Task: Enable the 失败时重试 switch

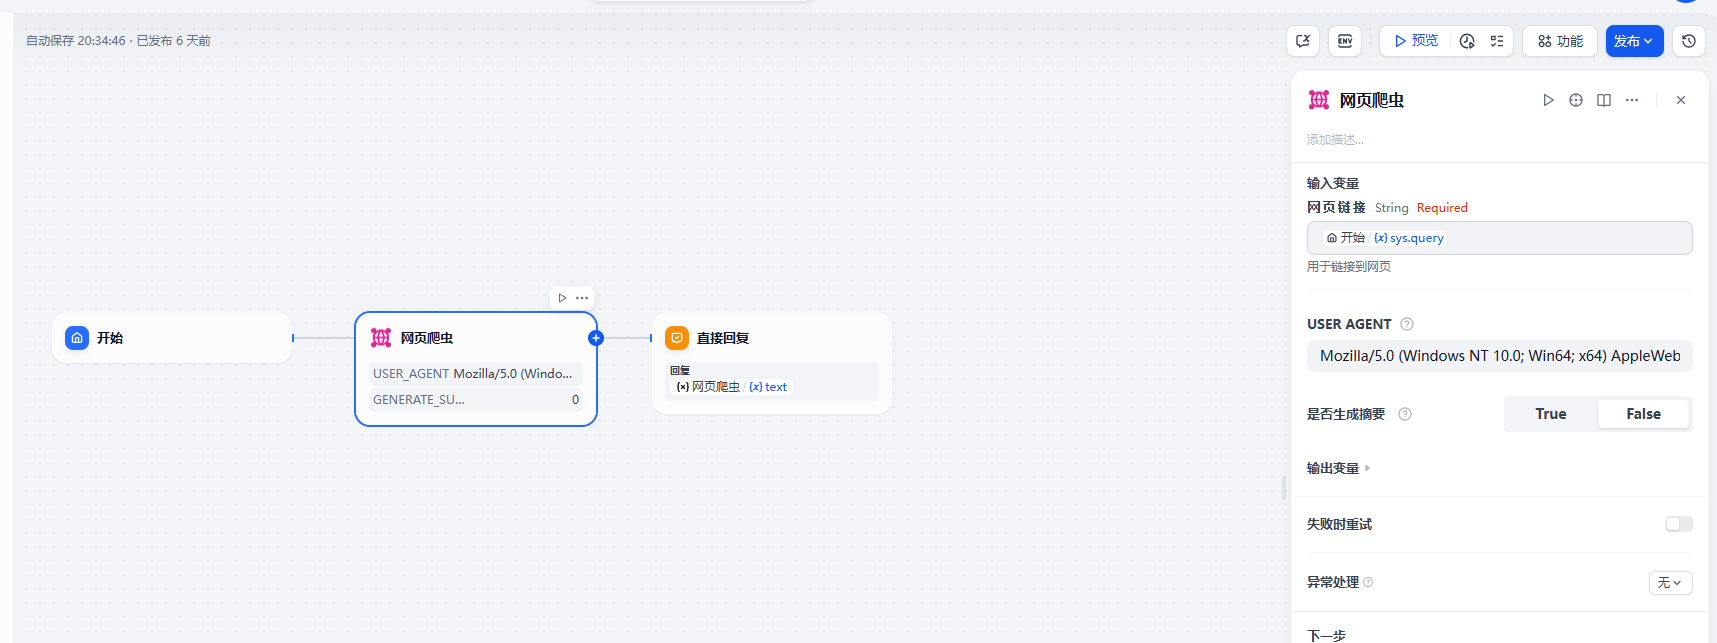Action: (x=1678, y=524)
